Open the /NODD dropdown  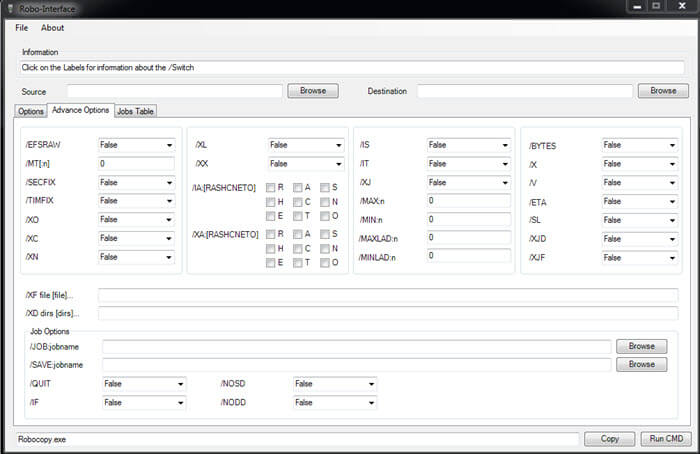coord(335,402)
